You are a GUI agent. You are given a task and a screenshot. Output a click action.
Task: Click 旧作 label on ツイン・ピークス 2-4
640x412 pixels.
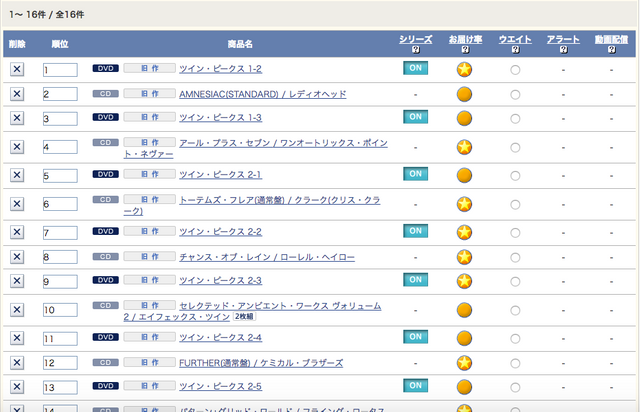(149, 337)
